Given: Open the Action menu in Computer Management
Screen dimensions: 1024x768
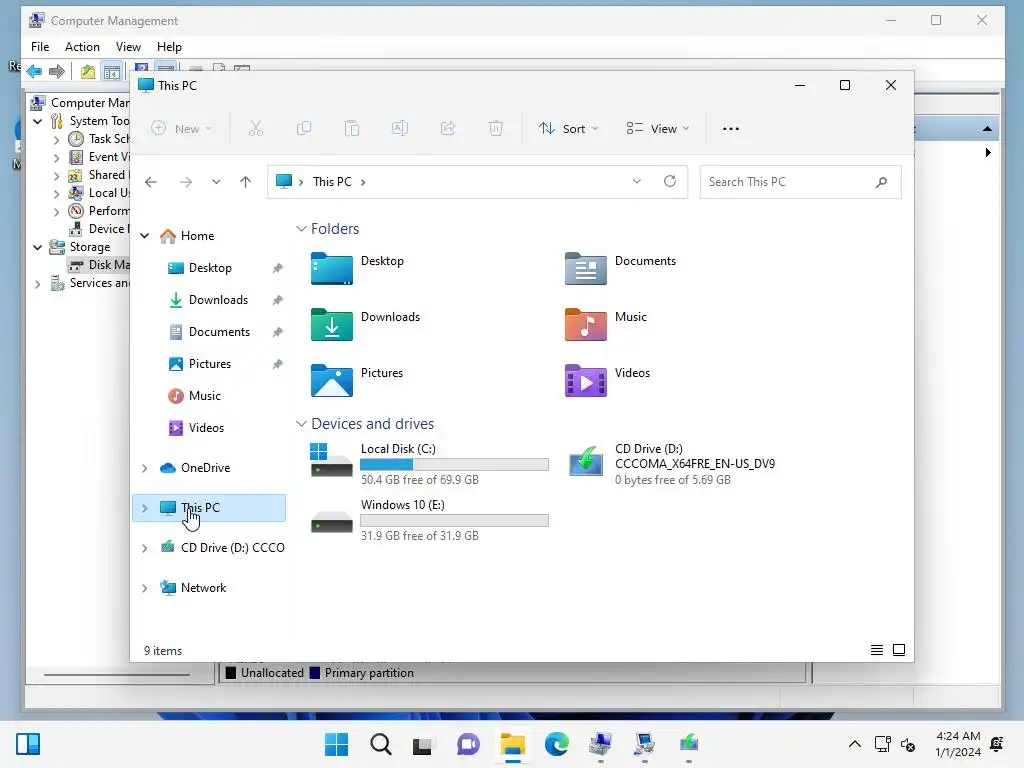Looking at the screenshot, I should 82,47.
